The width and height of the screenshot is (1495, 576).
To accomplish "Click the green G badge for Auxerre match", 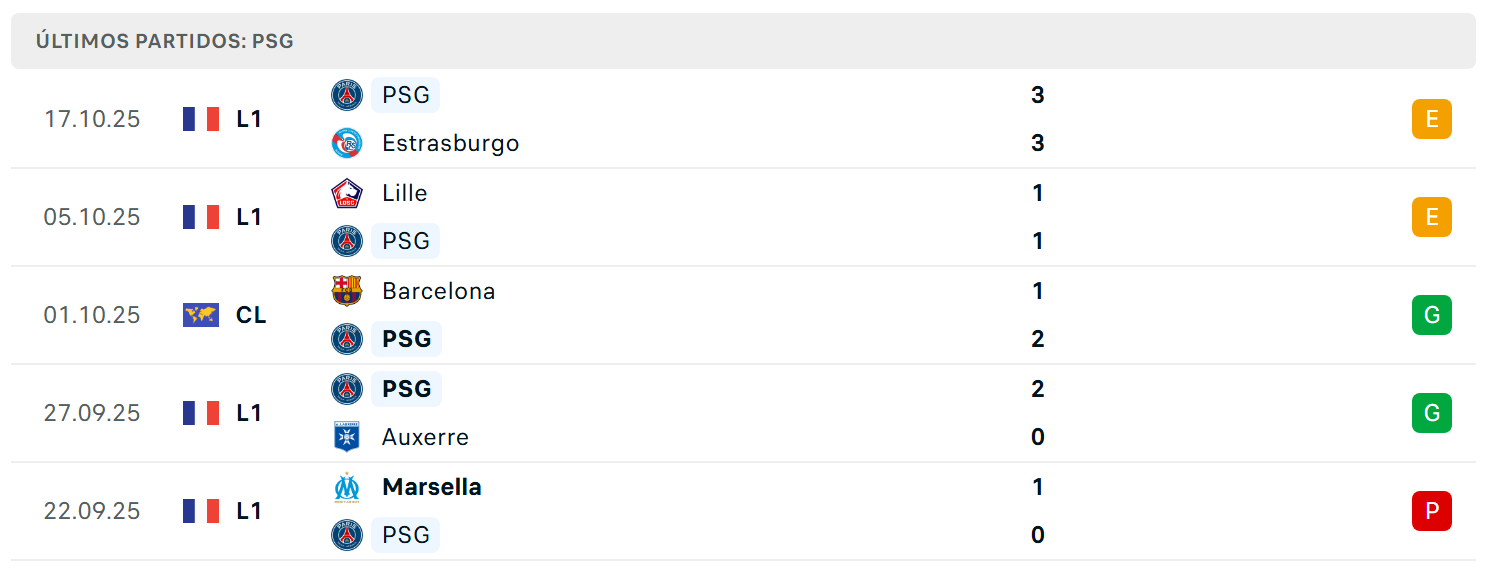I will pyautogui.click(x=1432, y=413).
